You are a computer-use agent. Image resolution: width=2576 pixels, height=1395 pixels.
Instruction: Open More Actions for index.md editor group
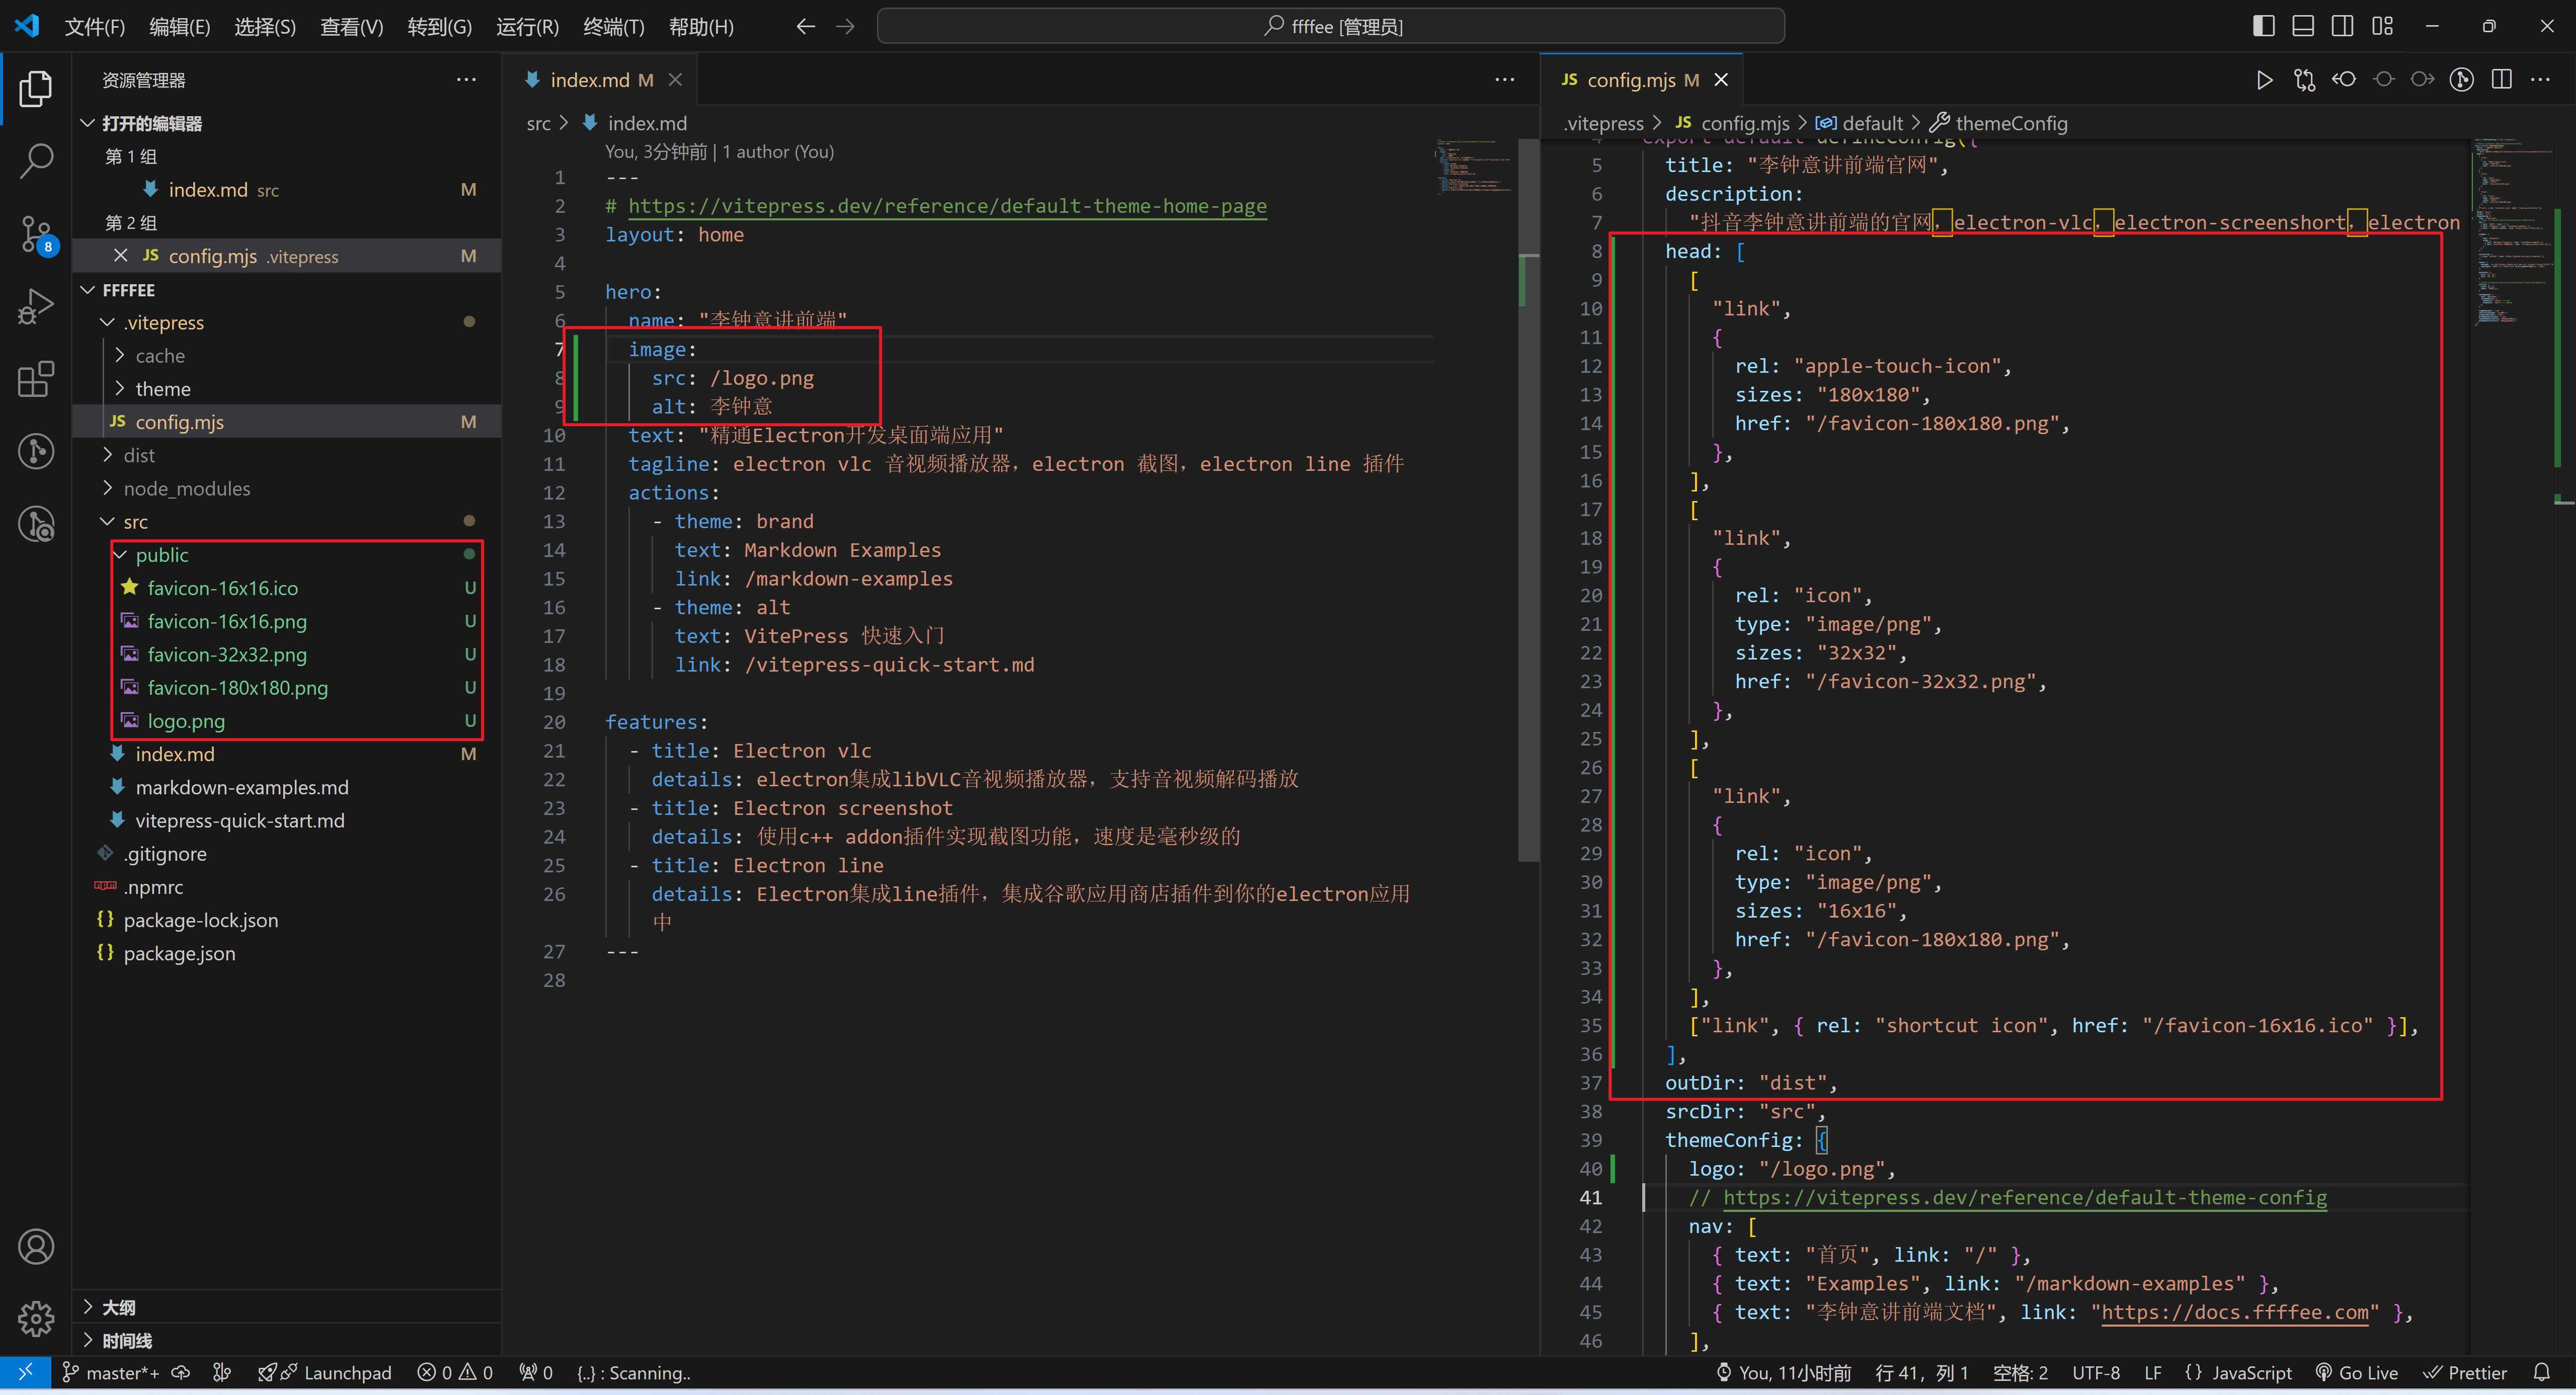pyautogui.click(x=1504, y=80)
